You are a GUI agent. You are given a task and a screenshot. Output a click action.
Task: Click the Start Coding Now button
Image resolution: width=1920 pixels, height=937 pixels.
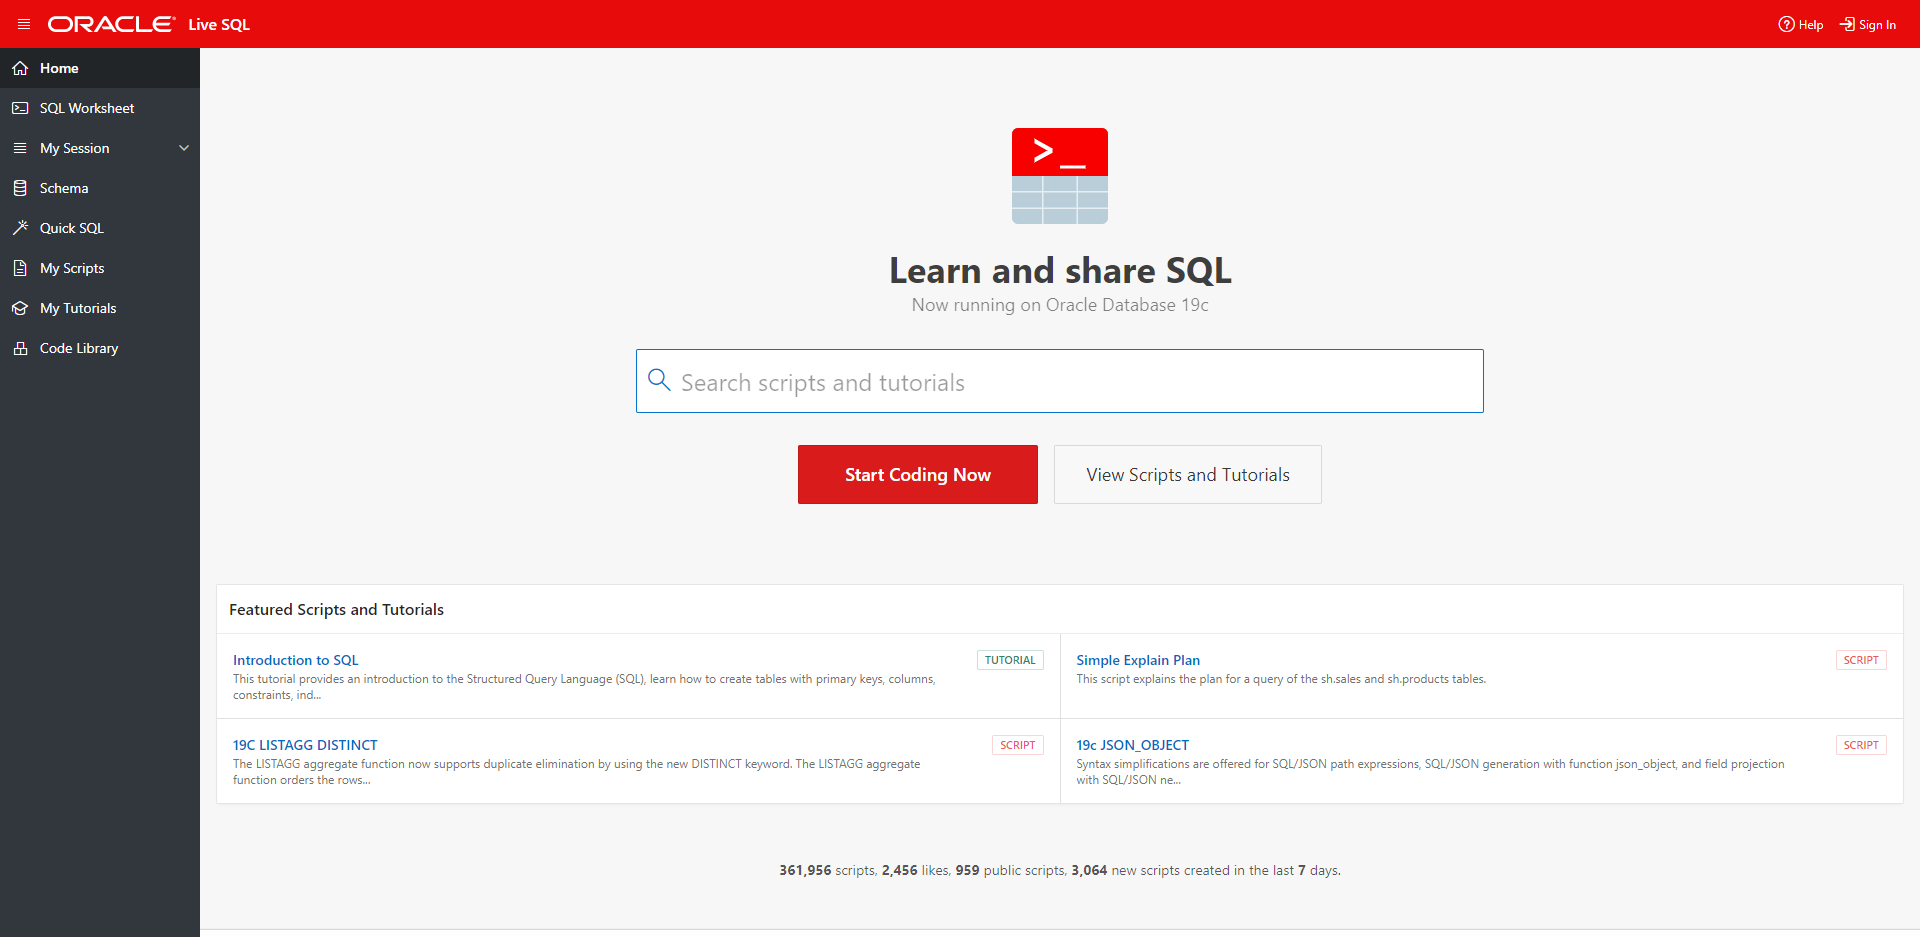pos(918,475)
